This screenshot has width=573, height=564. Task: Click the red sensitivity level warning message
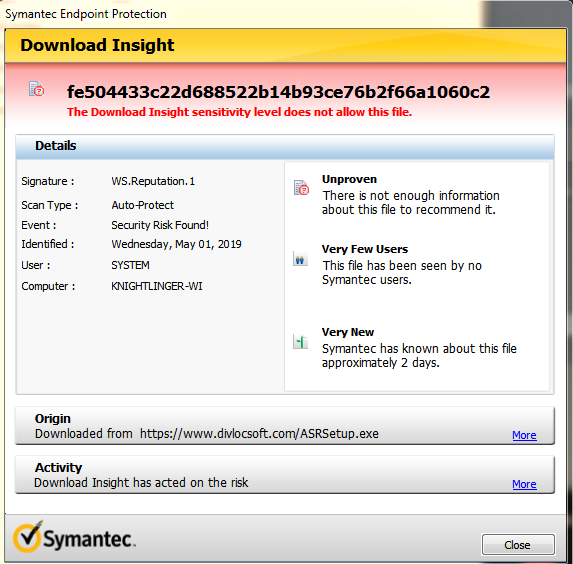point(239,112)
